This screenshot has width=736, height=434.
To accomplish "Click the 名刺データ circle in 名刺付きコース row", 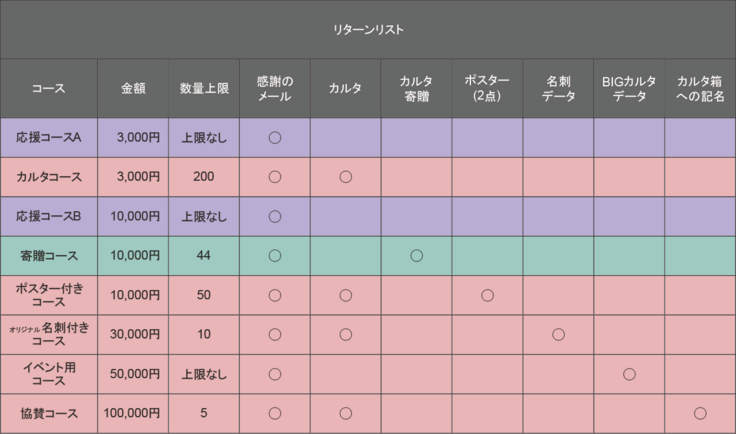I will (558, 334).
